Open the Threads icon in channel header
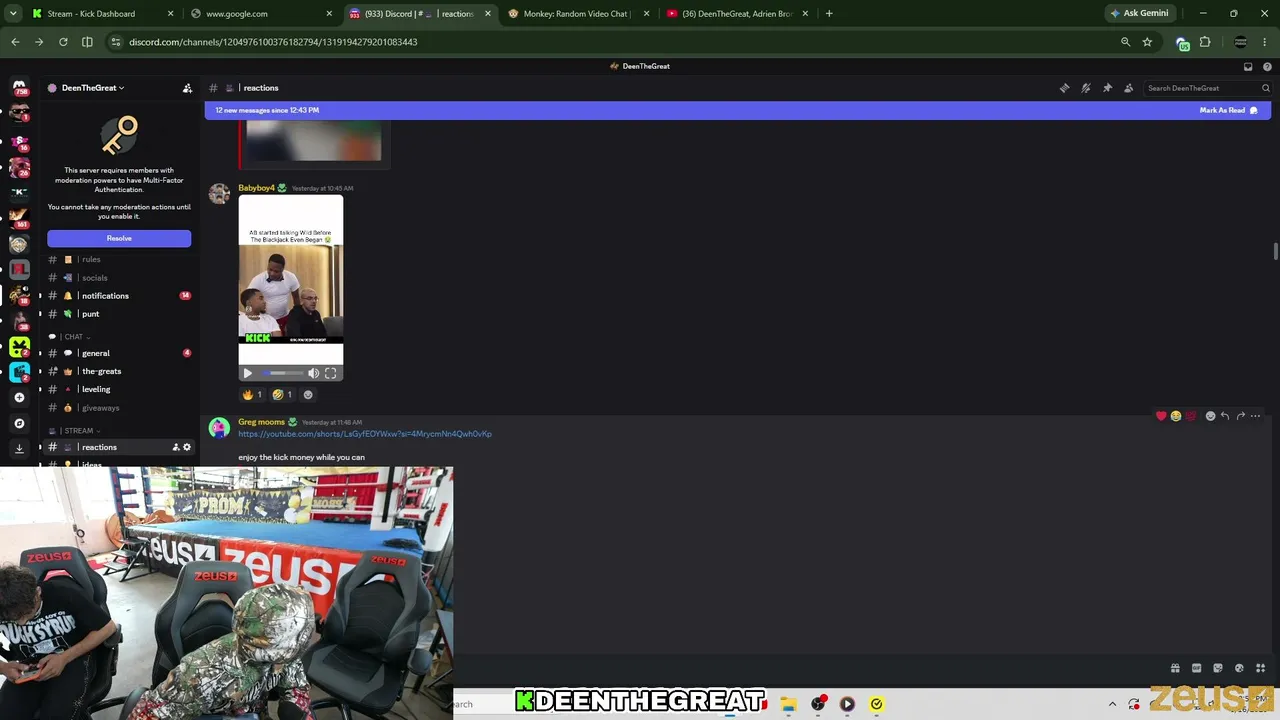 (x=1064, y=88)
